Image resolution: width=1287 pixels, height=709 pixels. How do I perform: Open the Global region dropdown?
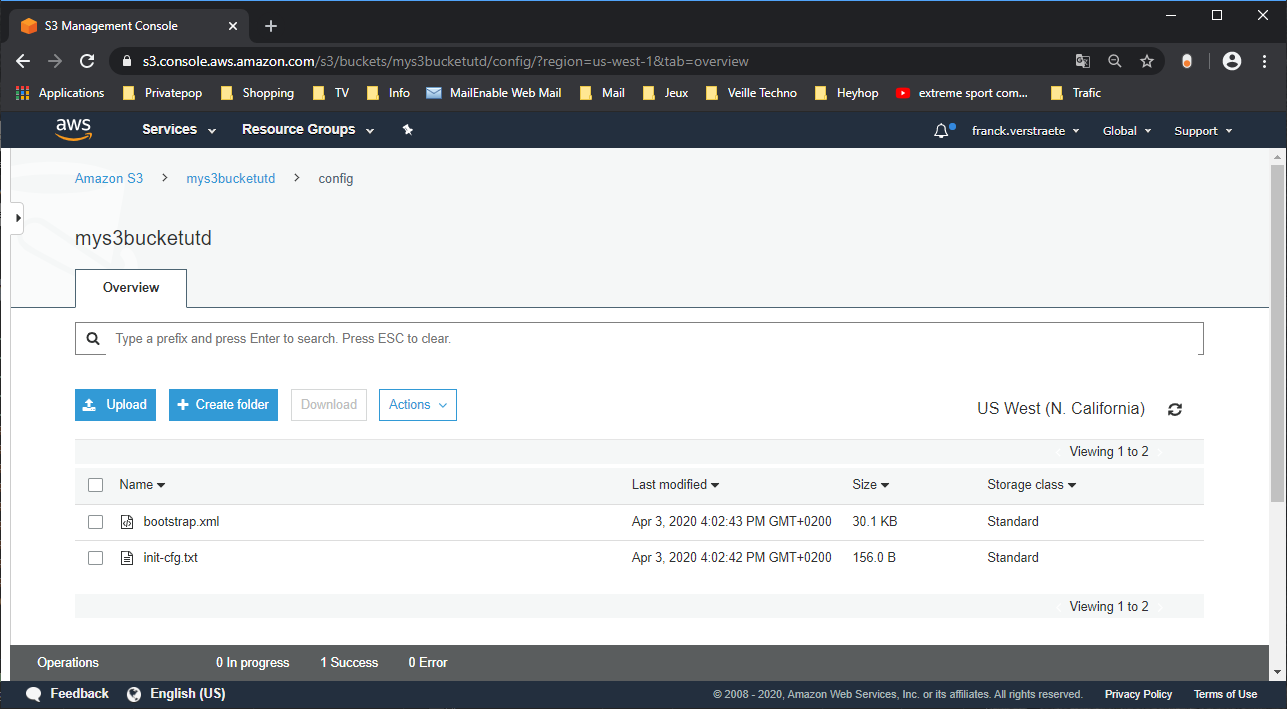(x=1127, y=131)
